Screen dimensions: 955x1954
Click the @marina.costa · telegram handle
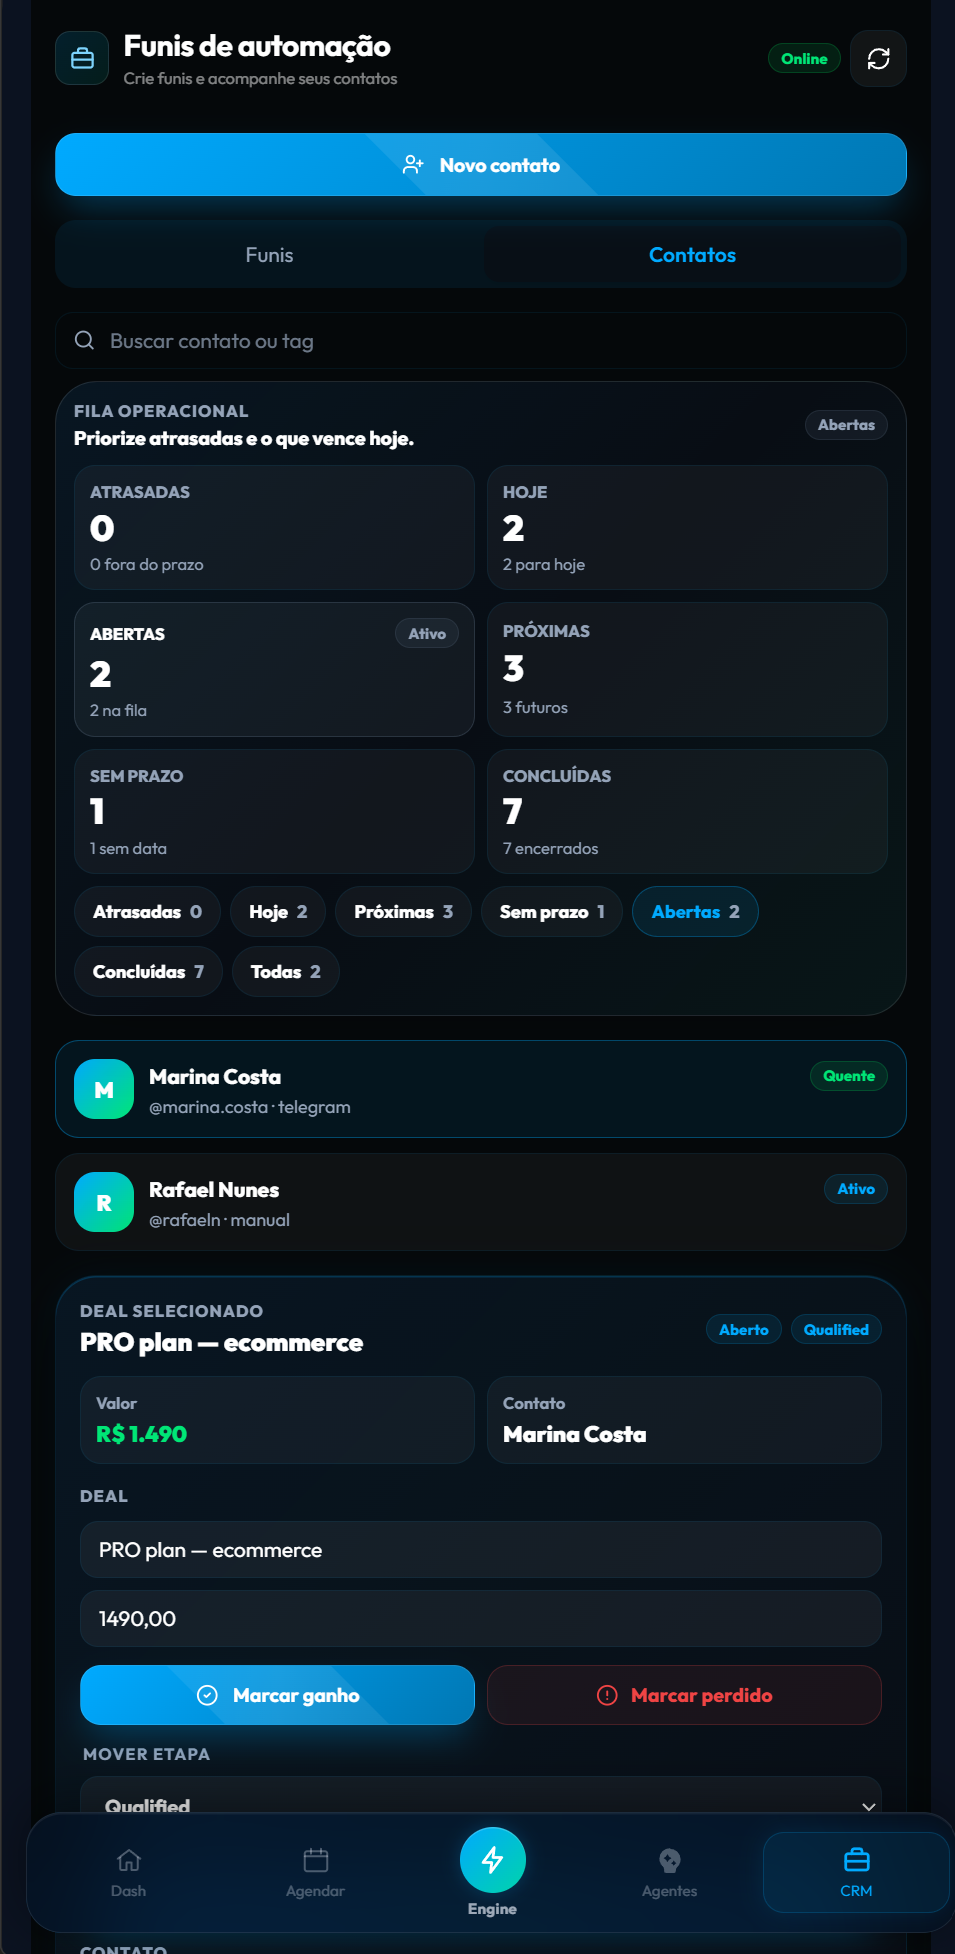pyautogui.click(x=250, y=1107)
